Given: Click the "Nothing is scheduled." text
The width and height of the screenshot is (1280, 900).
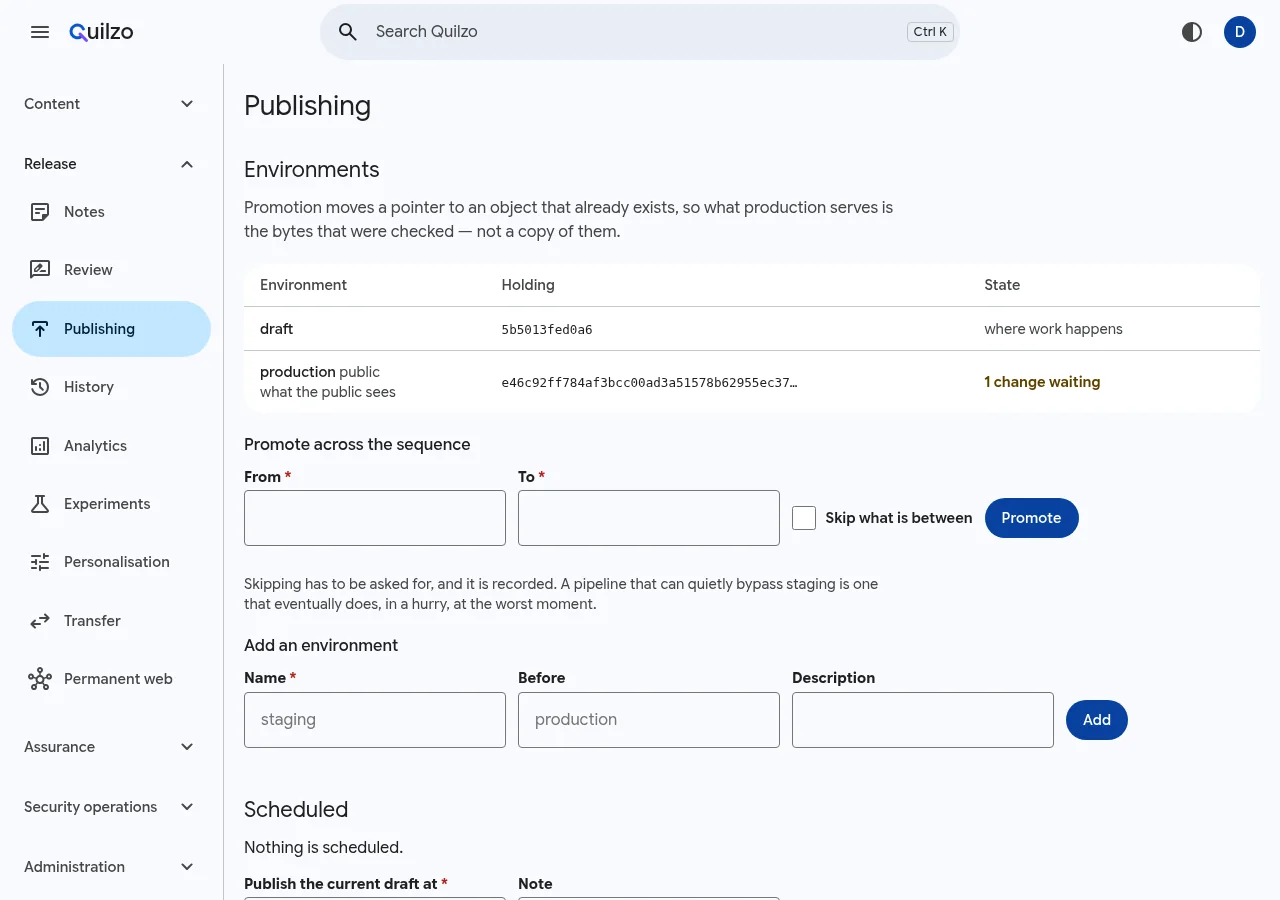Looking at the screenshot, I should point(323,847).
